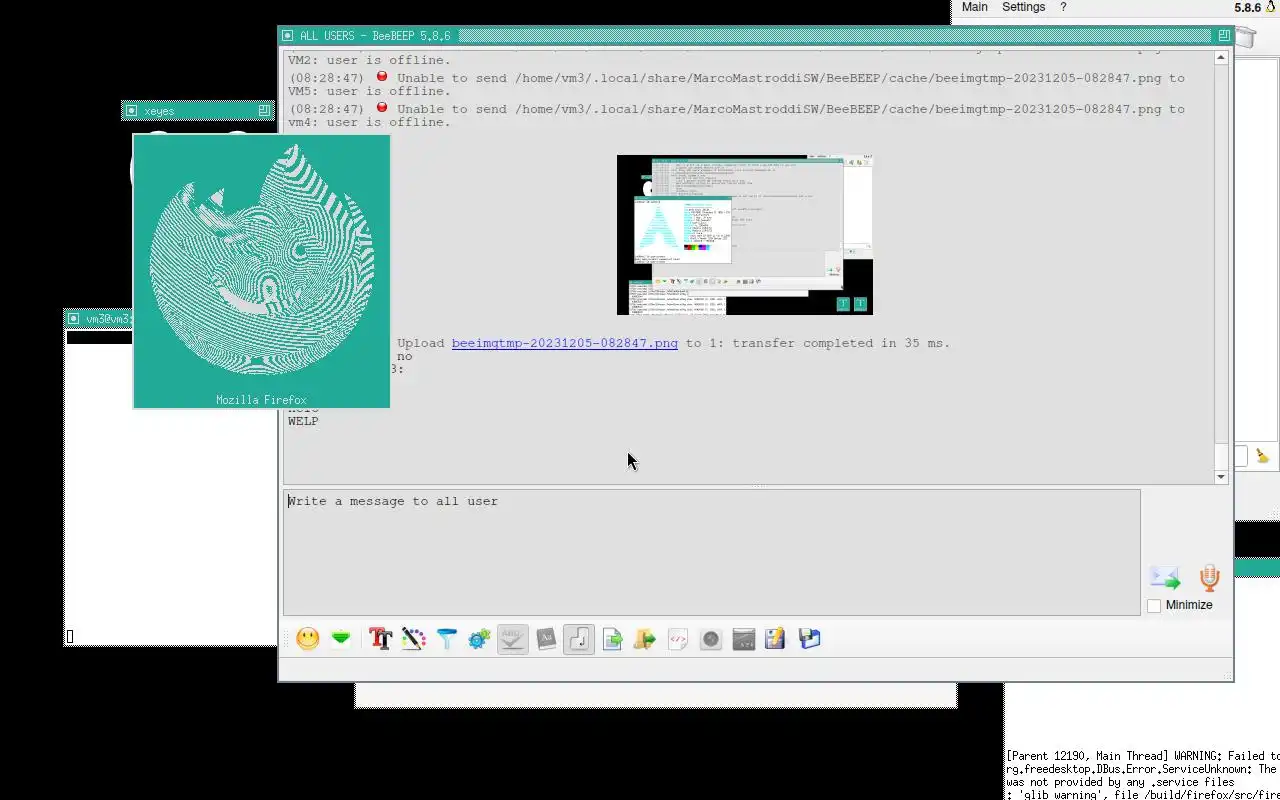Click the first red error icon at 08:28:47

(x=381, y=77)
